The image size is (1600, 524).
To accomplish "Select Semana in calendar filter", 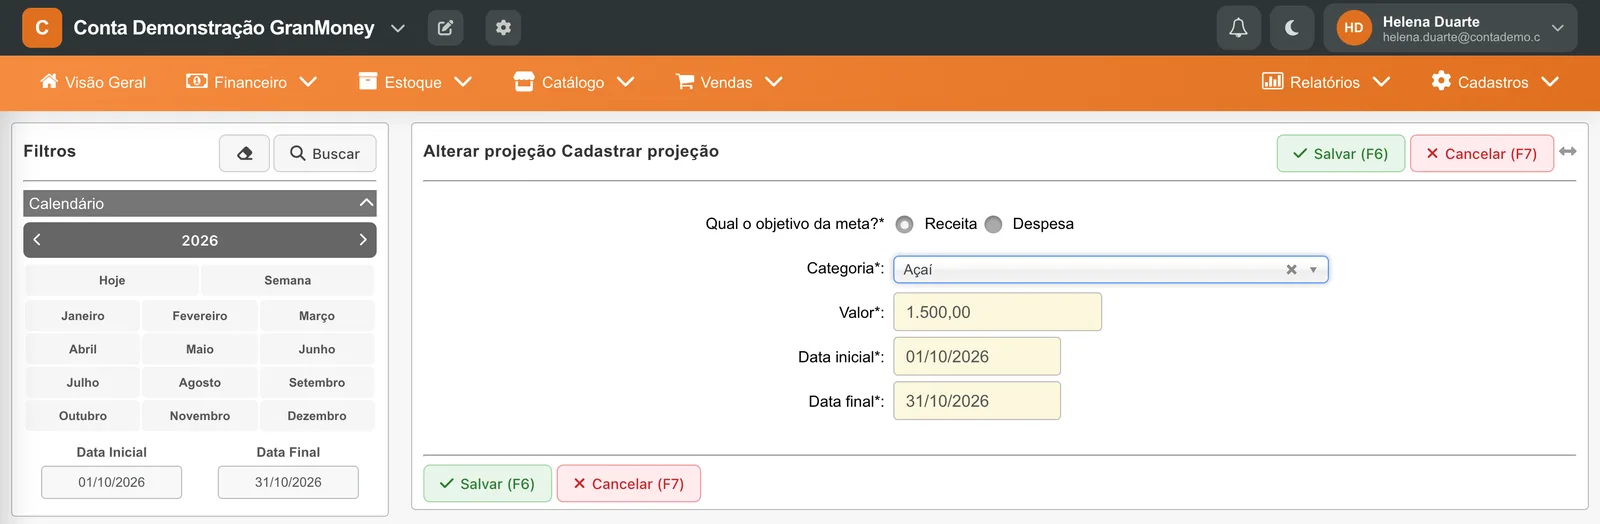I will tap(288, 281).
